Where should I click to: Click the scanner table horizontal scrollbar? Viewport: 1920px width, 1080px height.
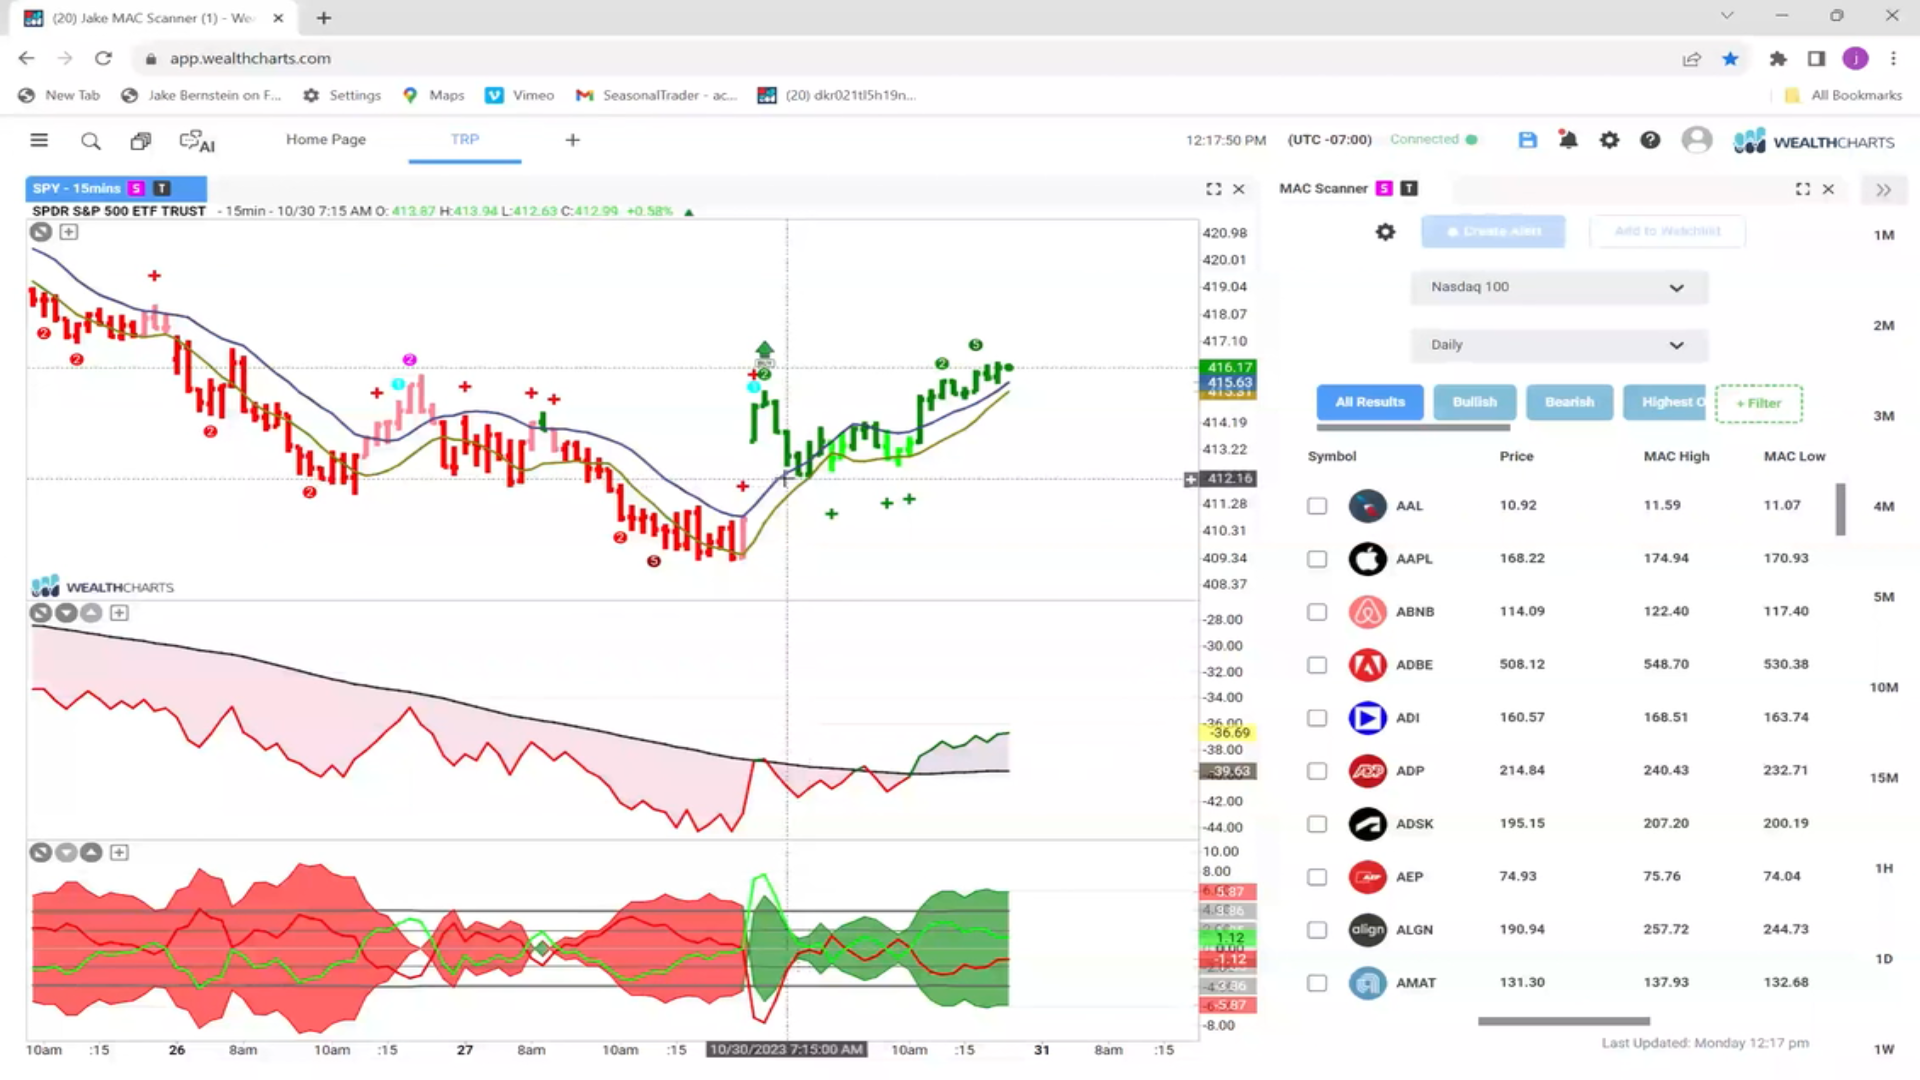click(x=1564, y=1022)
